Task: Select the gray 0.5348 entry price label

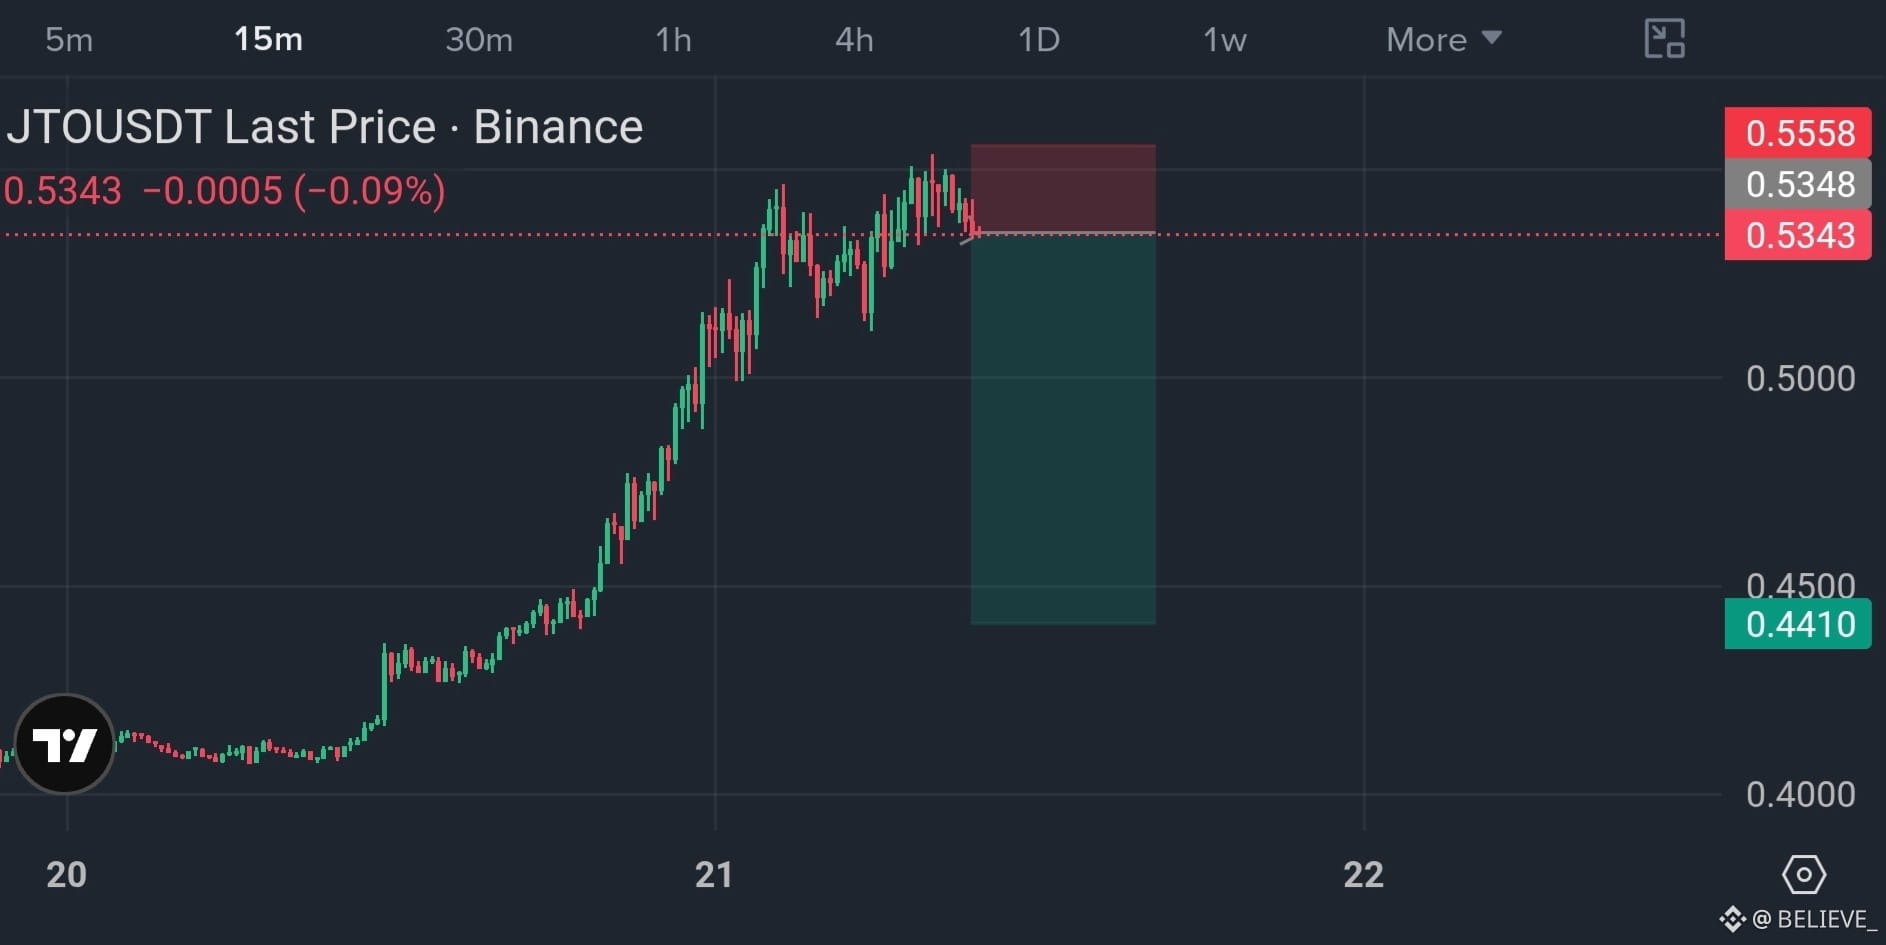Action: point(1798,184)
